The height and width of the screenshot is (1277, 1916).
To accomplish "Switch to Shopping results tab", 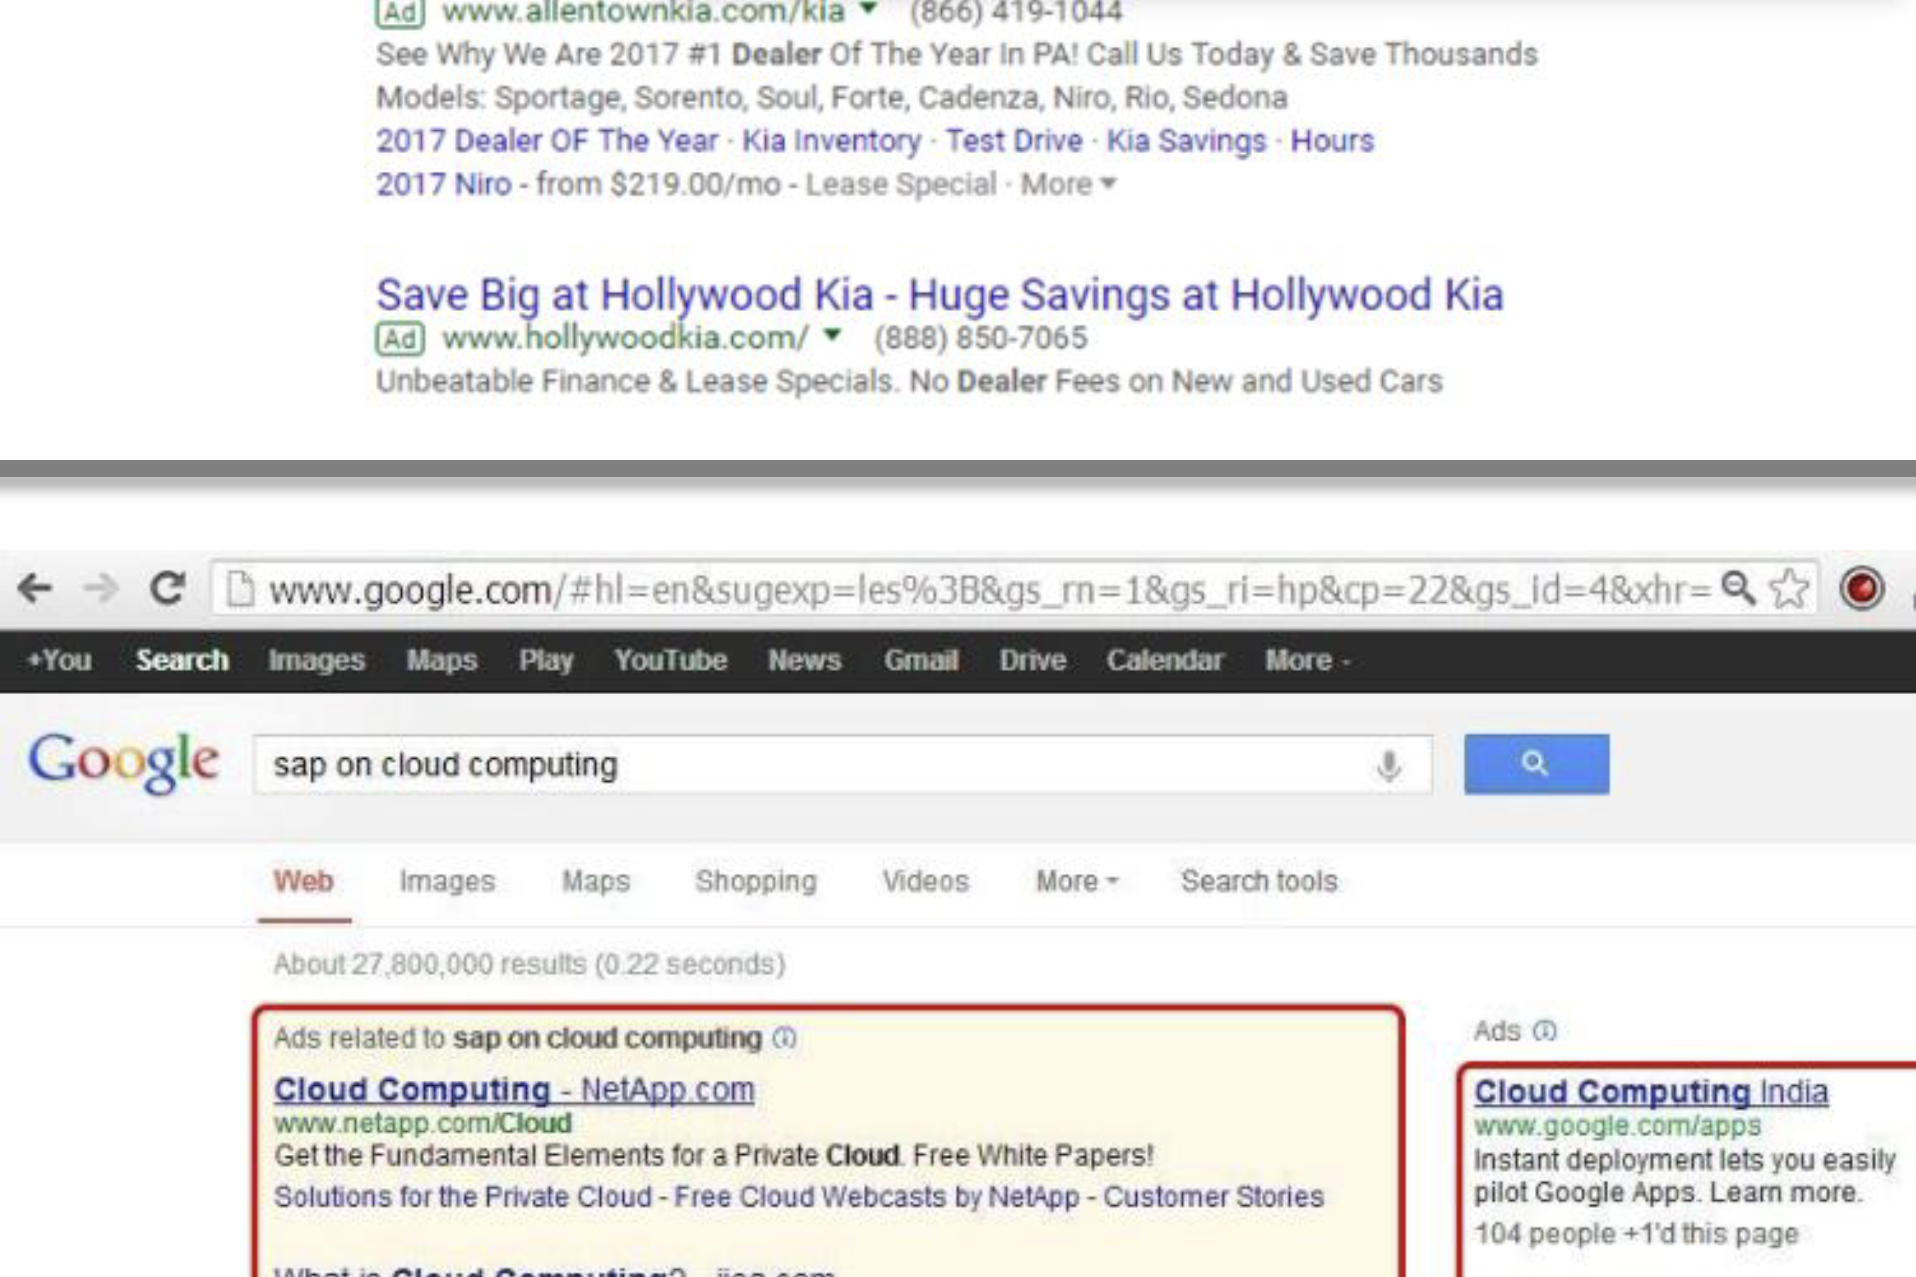I will [756, 881].
